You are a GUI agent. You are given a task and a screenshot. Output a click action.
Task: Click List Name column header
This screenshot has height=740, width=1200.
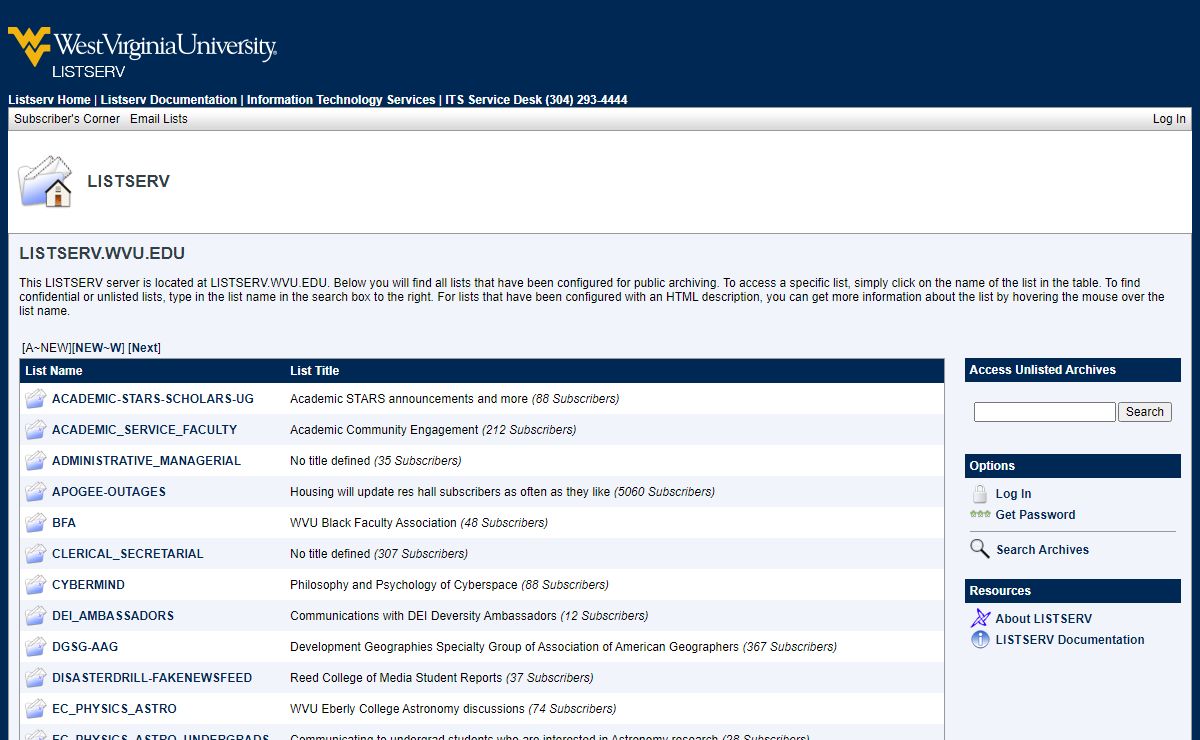54,371
